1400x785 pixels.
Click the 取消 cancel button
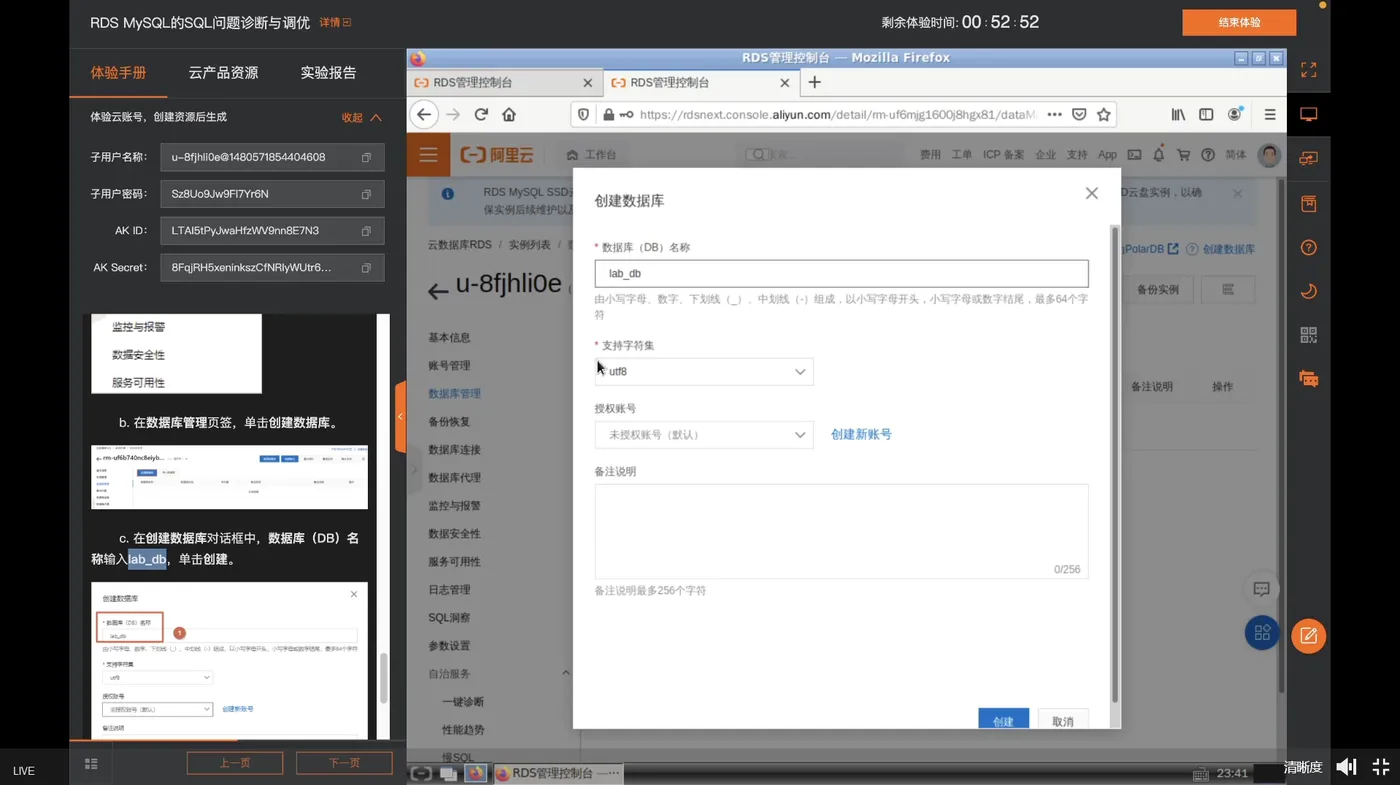tap(1063, 721)
